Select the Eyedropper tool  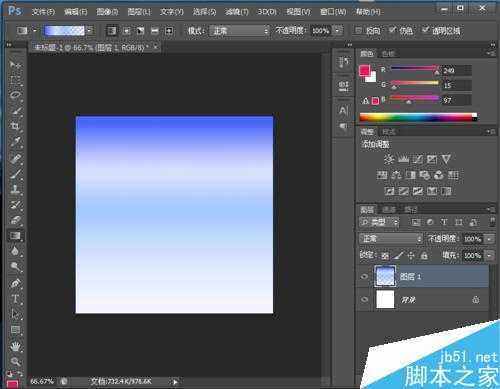click(x=15, y=142)
